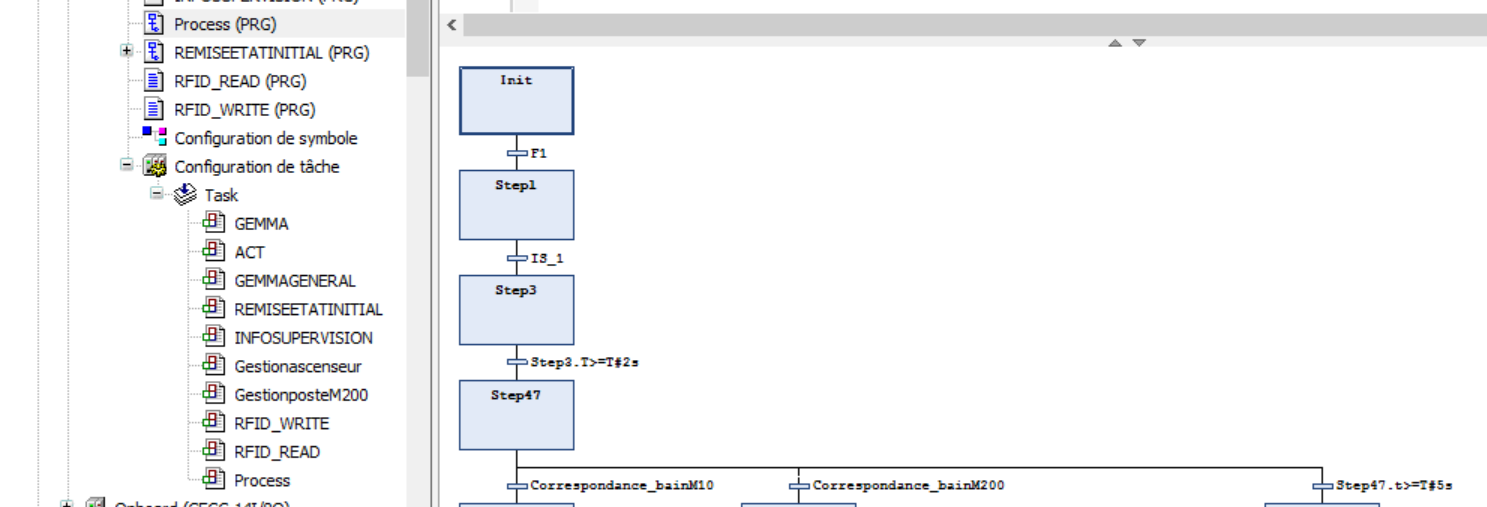
Task: Click the Configuration de tâche icon
Action: pyautogui.click(x=154, y=167)
